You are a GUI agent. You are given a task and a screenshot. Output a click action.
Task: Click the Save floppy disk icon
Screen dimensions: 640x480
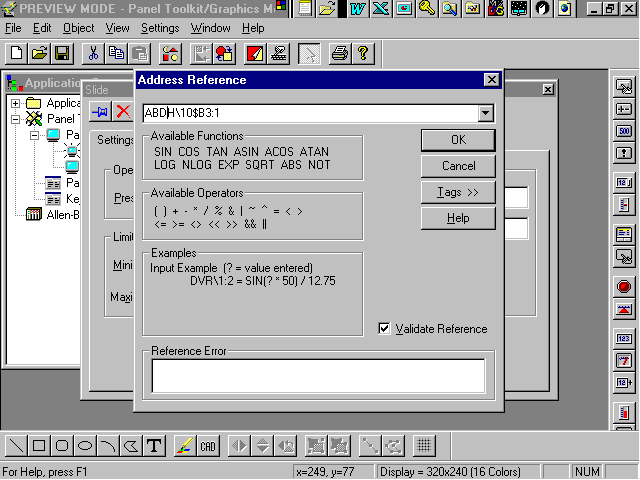coord(62,53)
